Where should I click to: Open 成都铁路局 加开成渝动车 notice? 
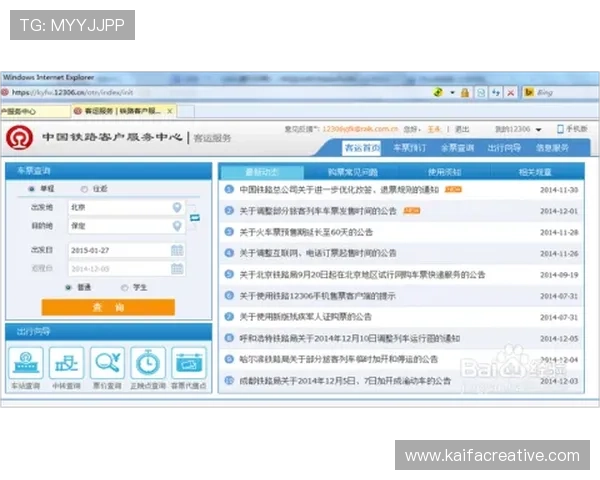pyautogui.click(x=345, y=381)
